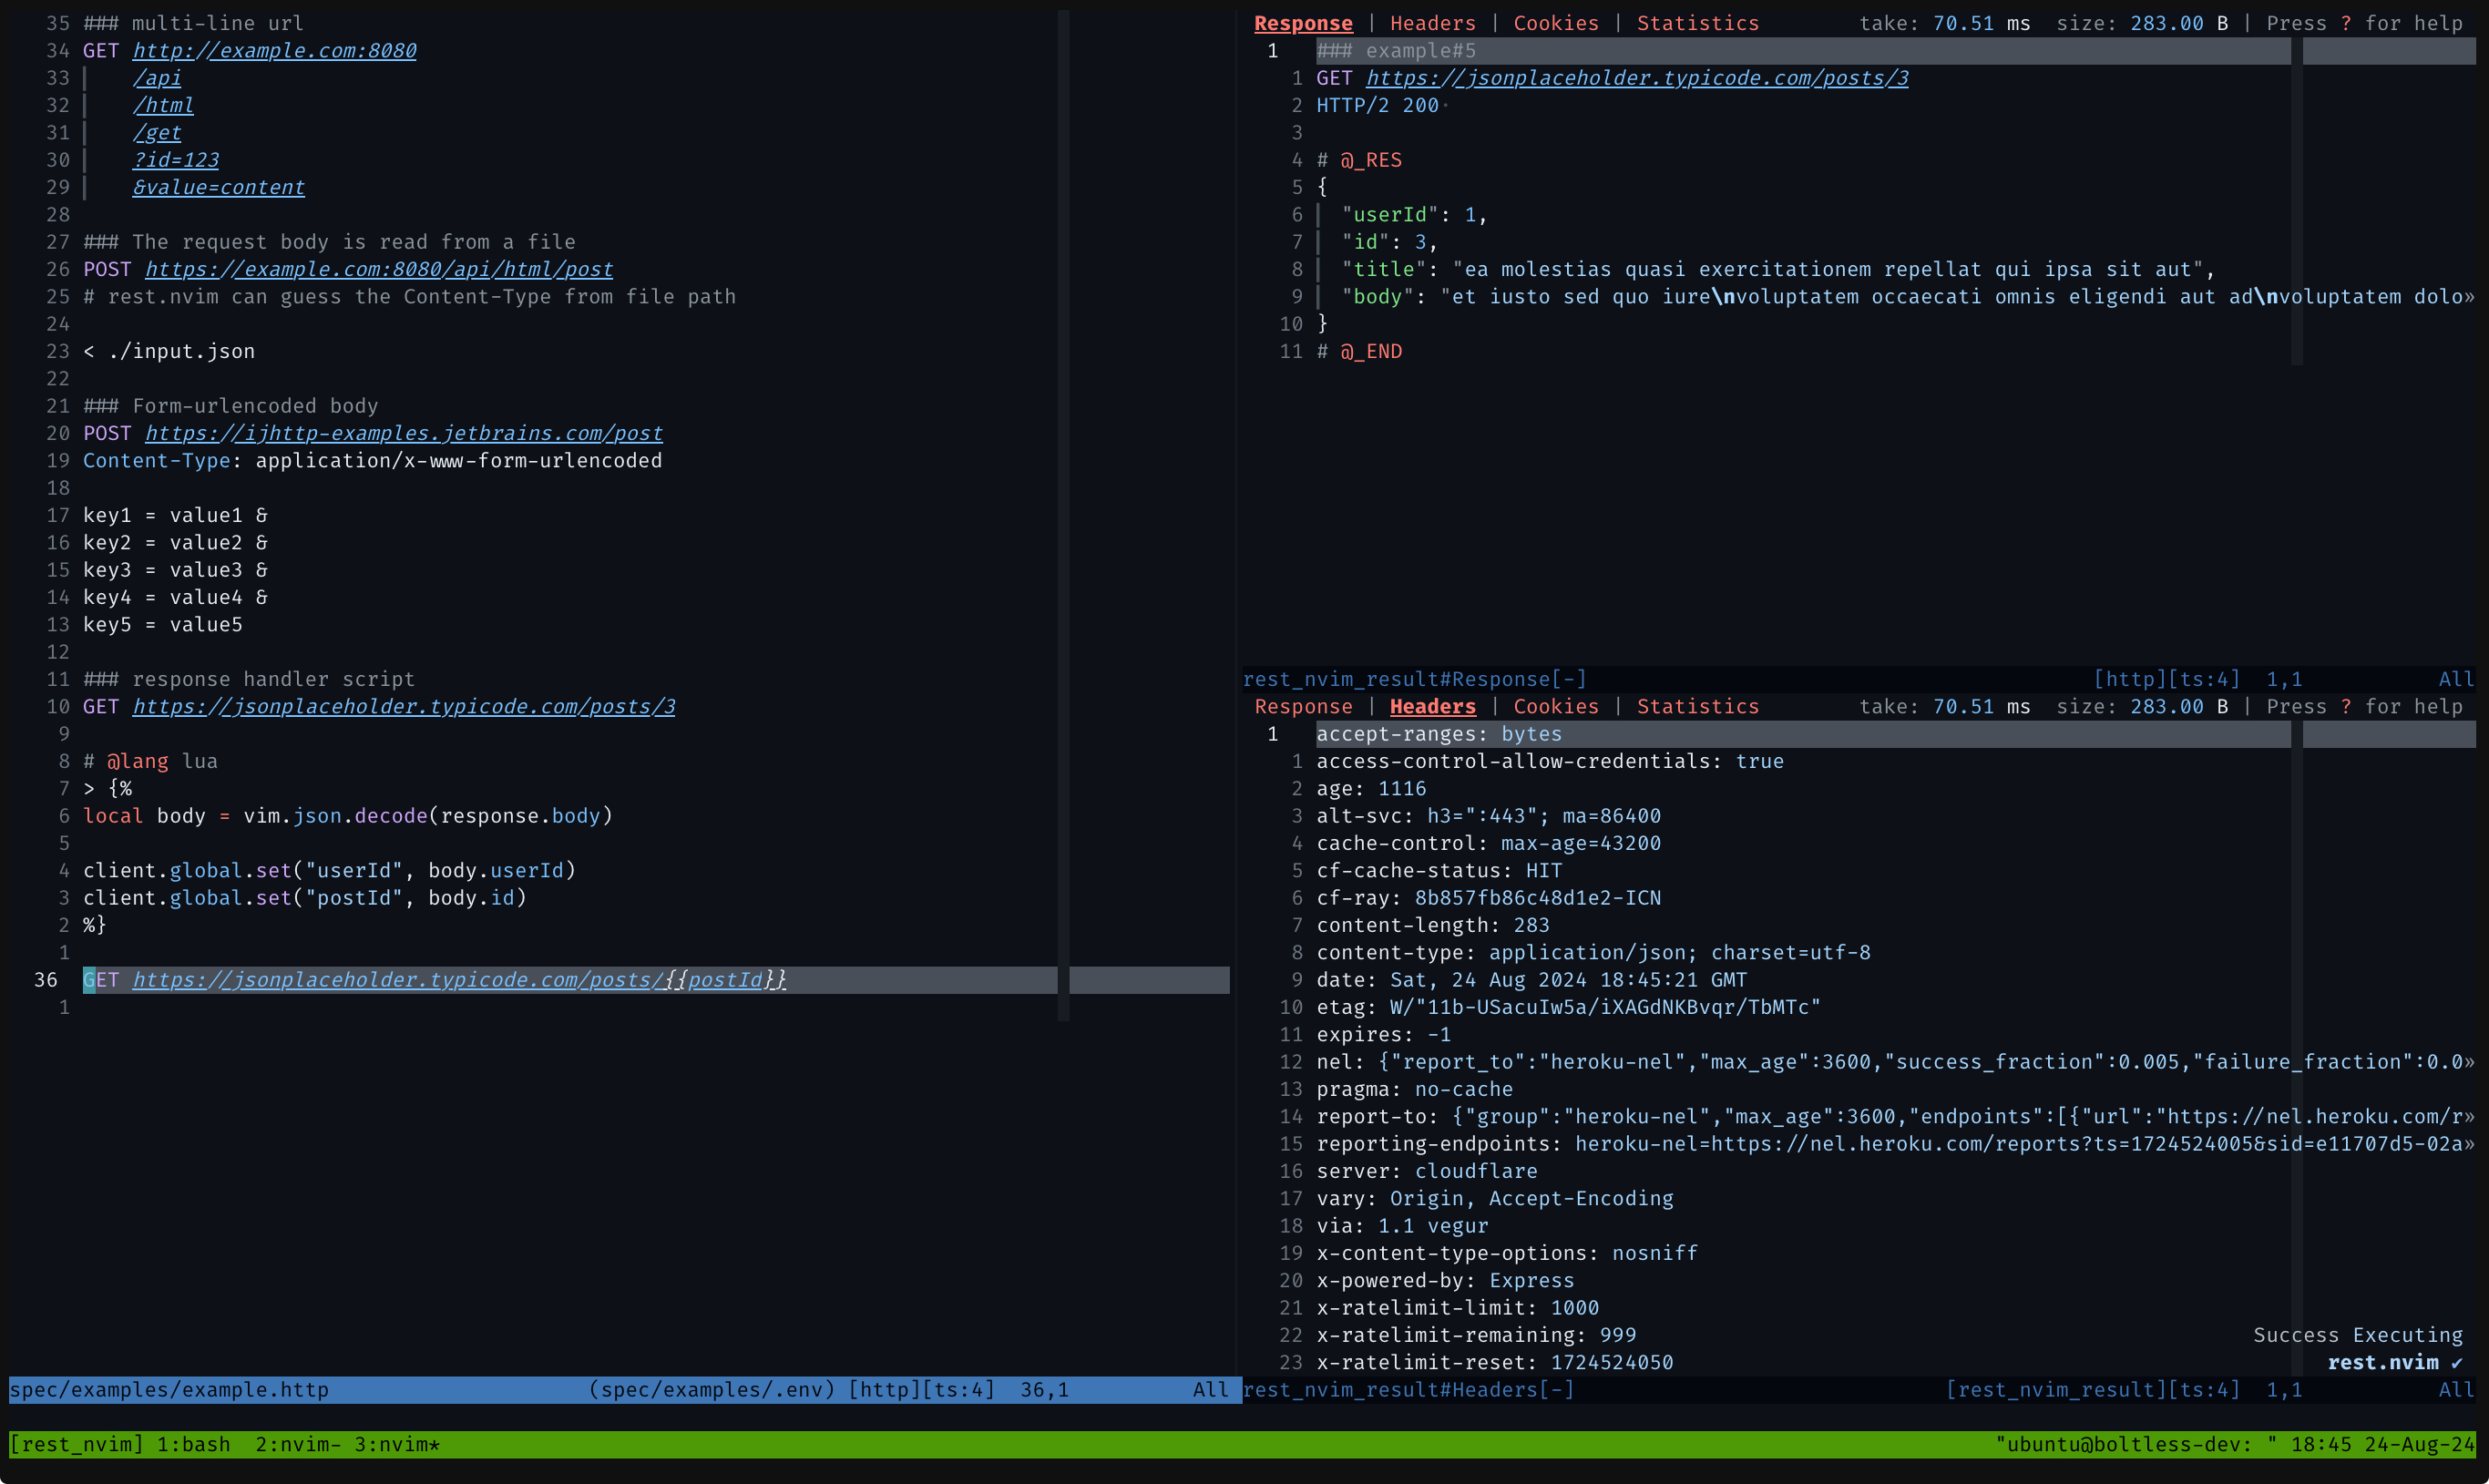Open the Headers tab in upper result pane
The height and width of the screenshot is (1484, 2489).
tap(1432, 23)
